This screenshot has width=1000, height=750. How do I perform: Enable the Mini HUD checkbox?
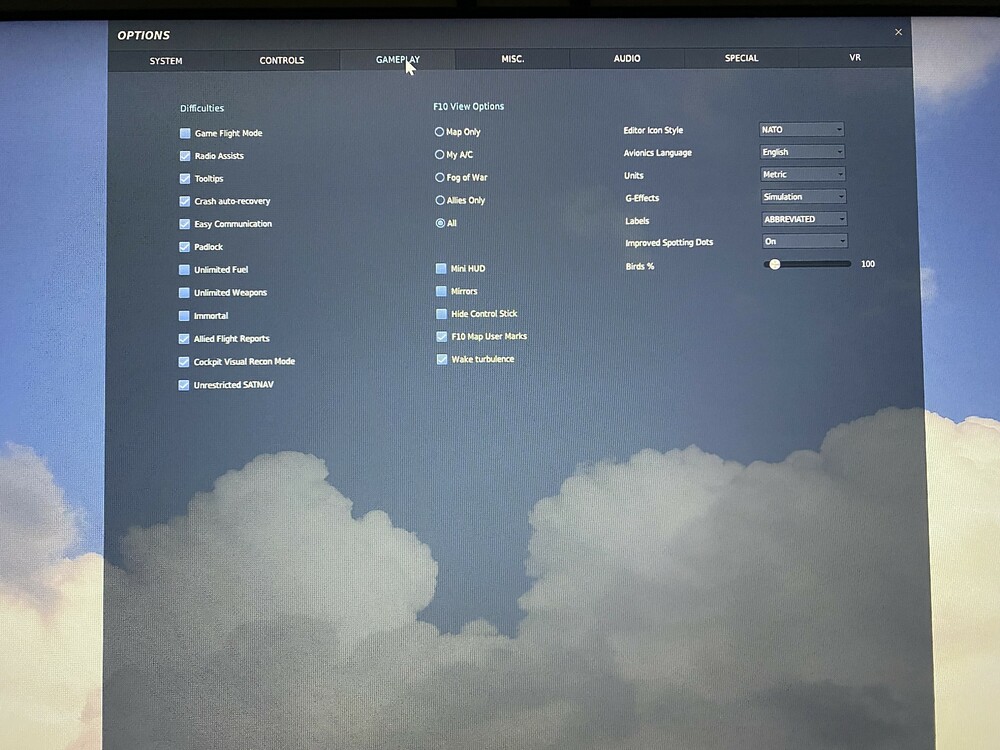(441, 268)
